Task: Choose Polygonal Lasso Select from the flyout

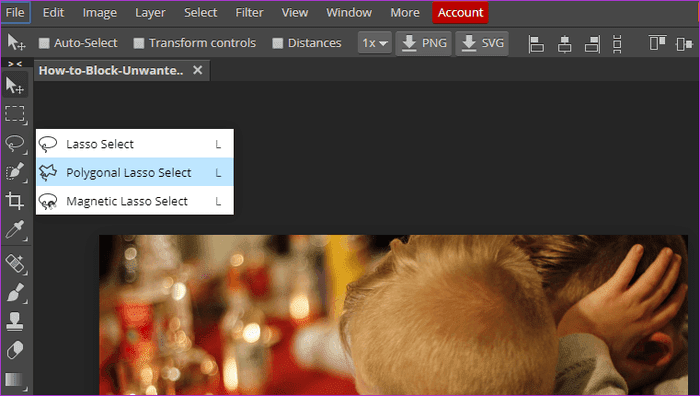Action: (x=135, y=172)
